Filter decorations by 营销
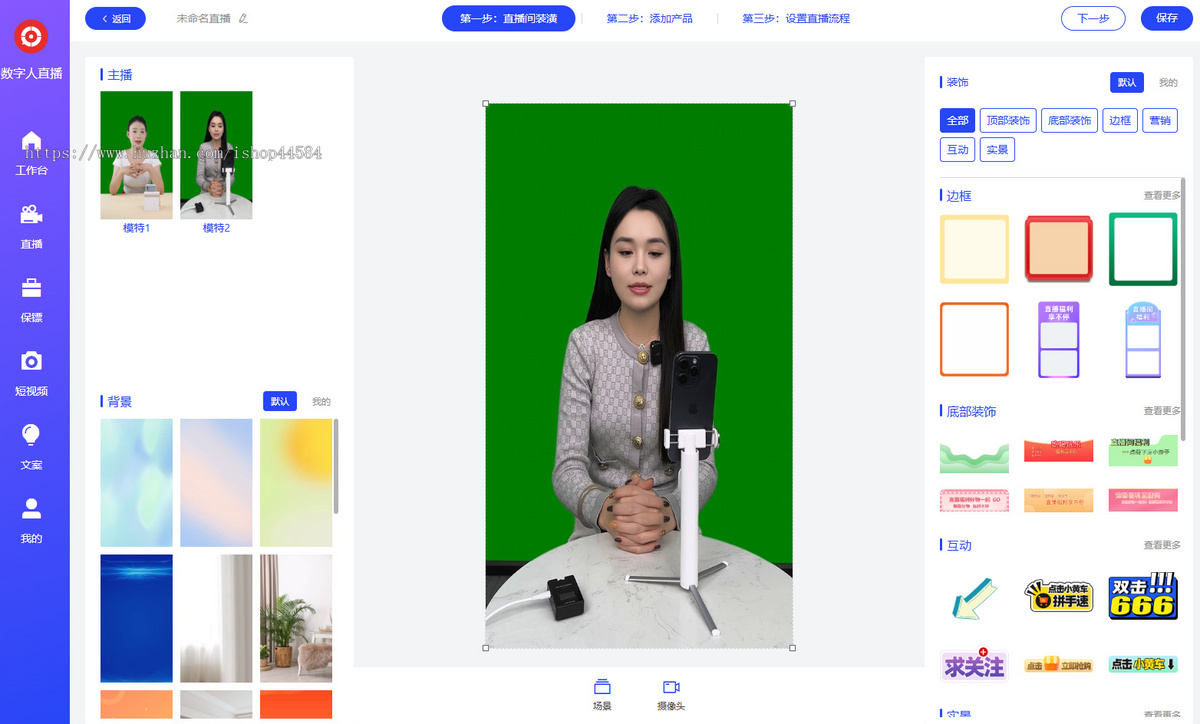1200x724 pixels. [1160, 120]
